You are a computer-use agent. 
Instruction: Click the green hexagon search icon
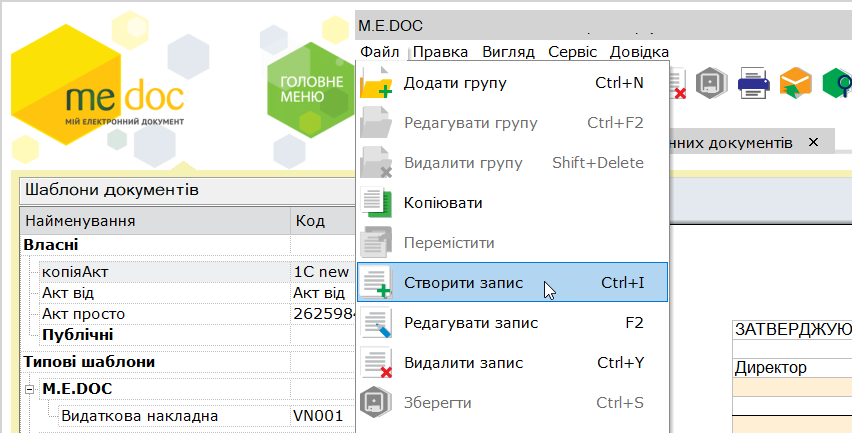[837, 83]
